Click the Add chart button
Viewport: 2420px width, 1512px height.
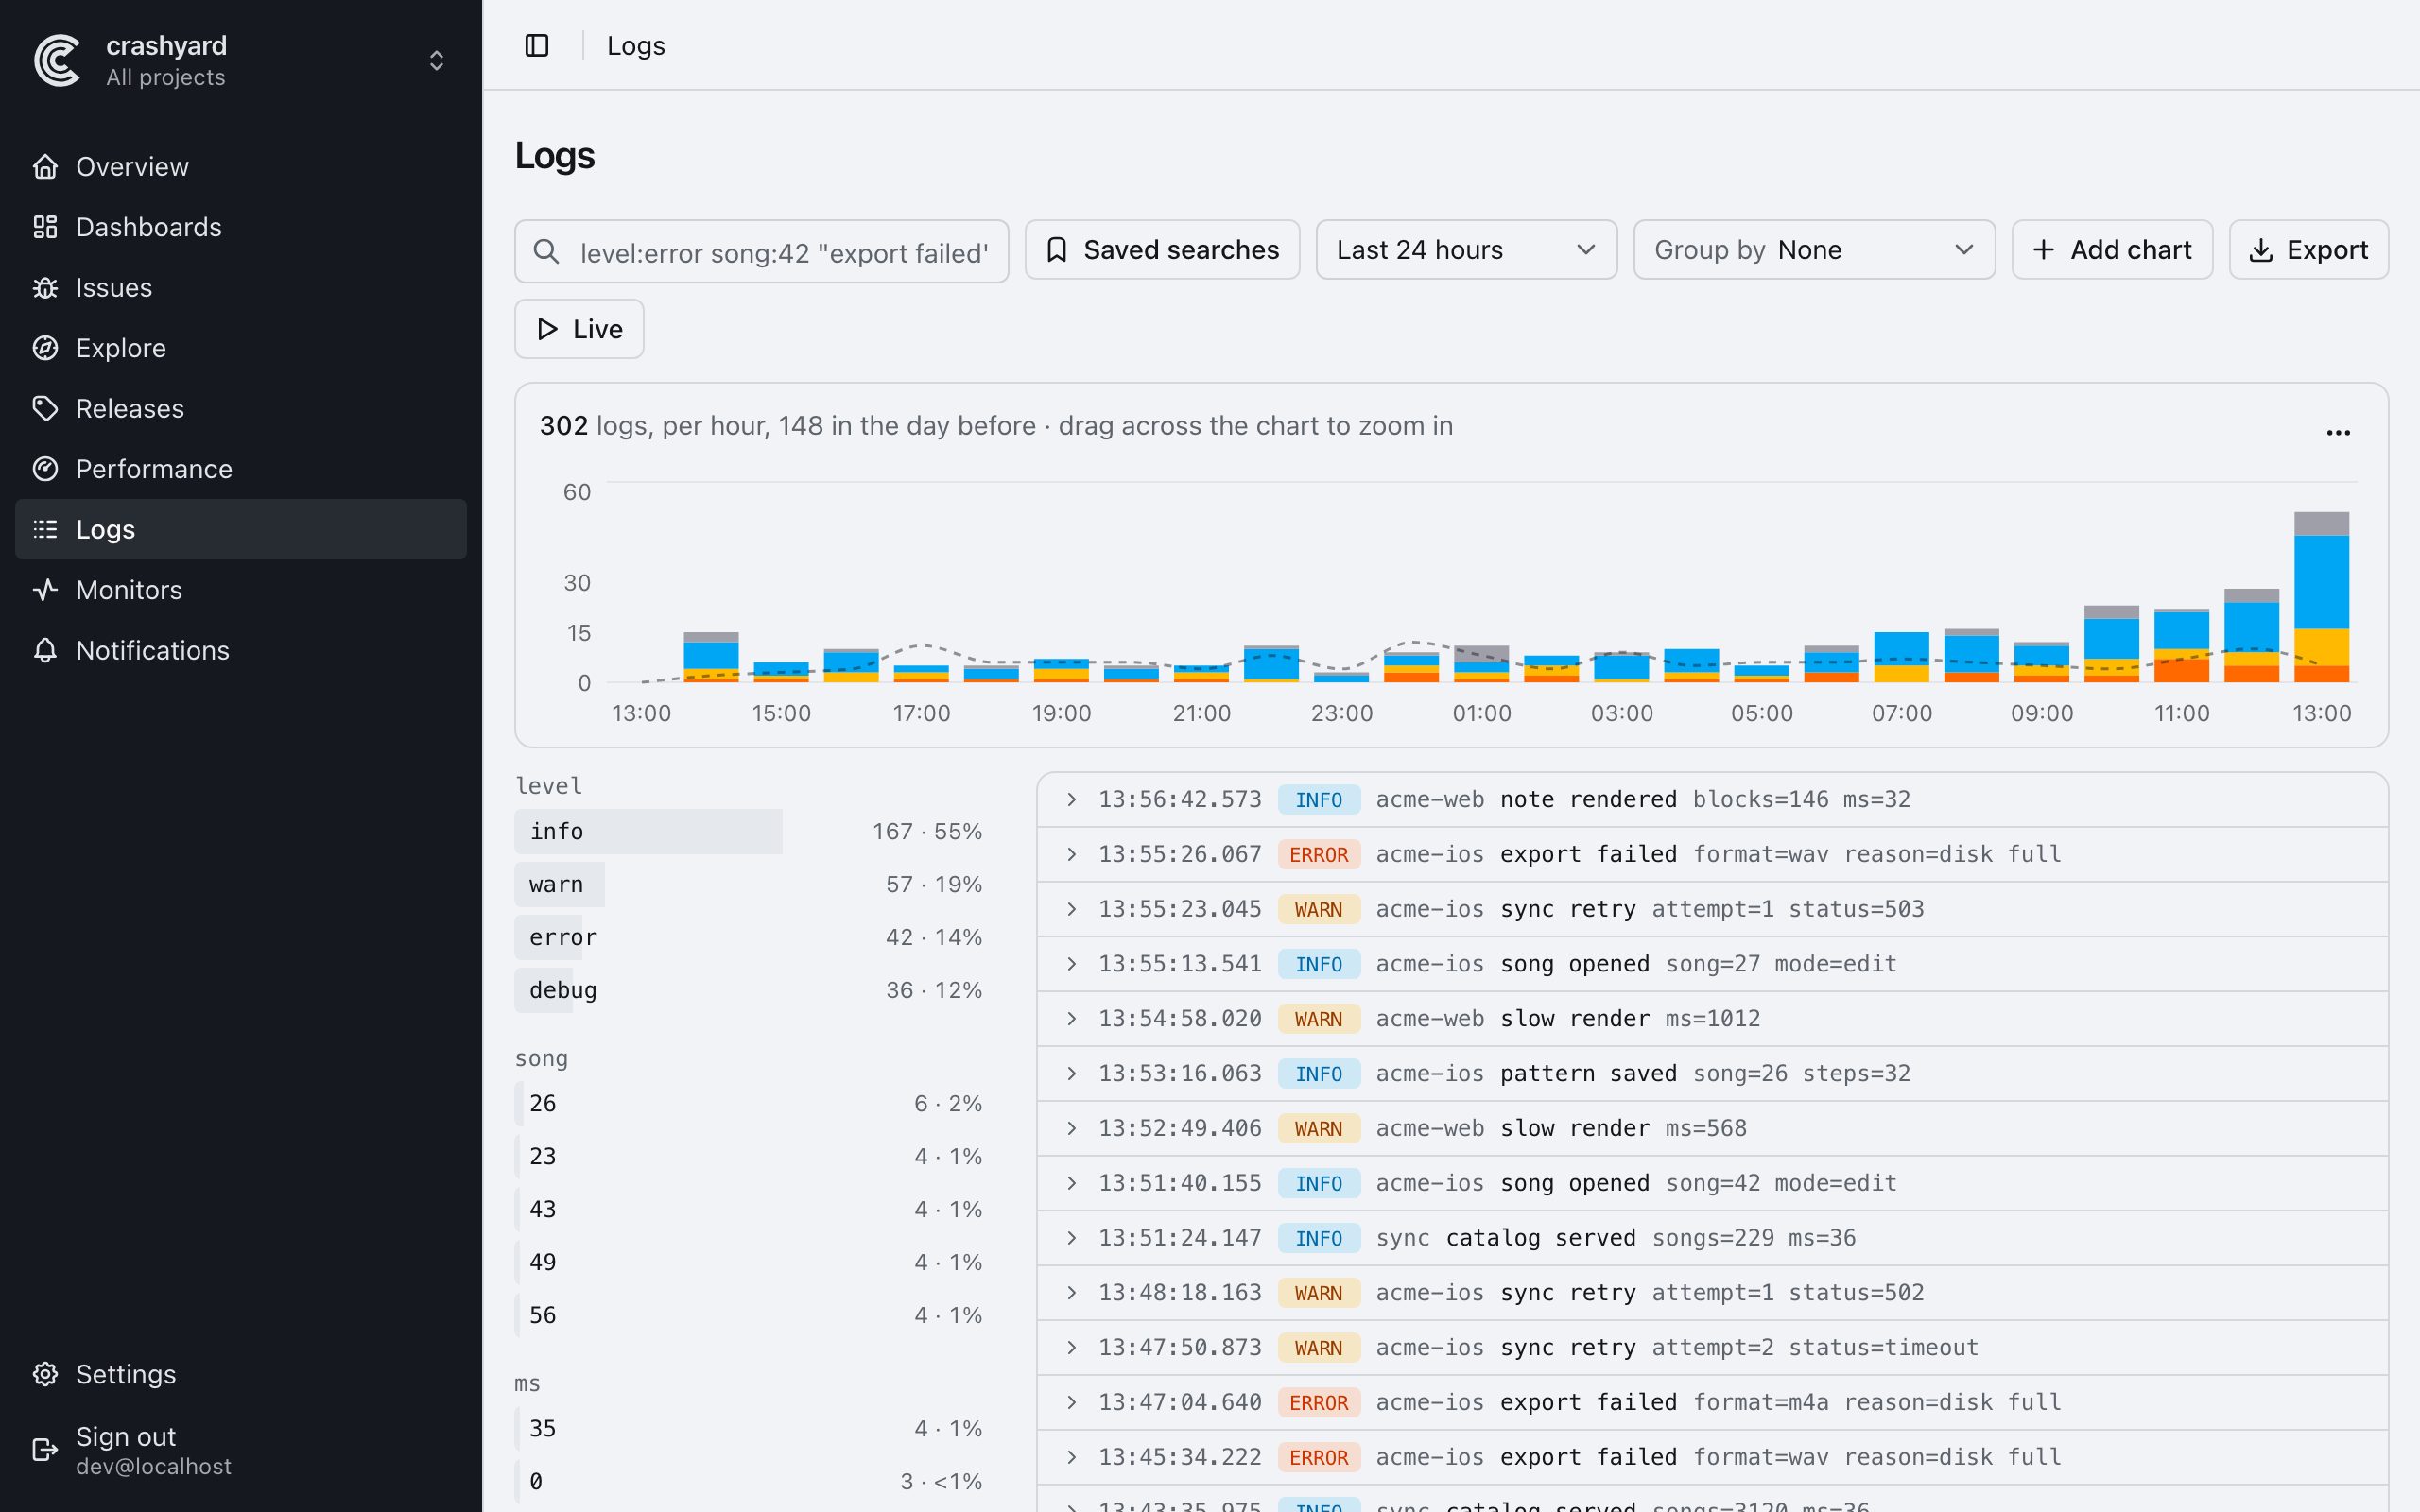point(2112,250)
